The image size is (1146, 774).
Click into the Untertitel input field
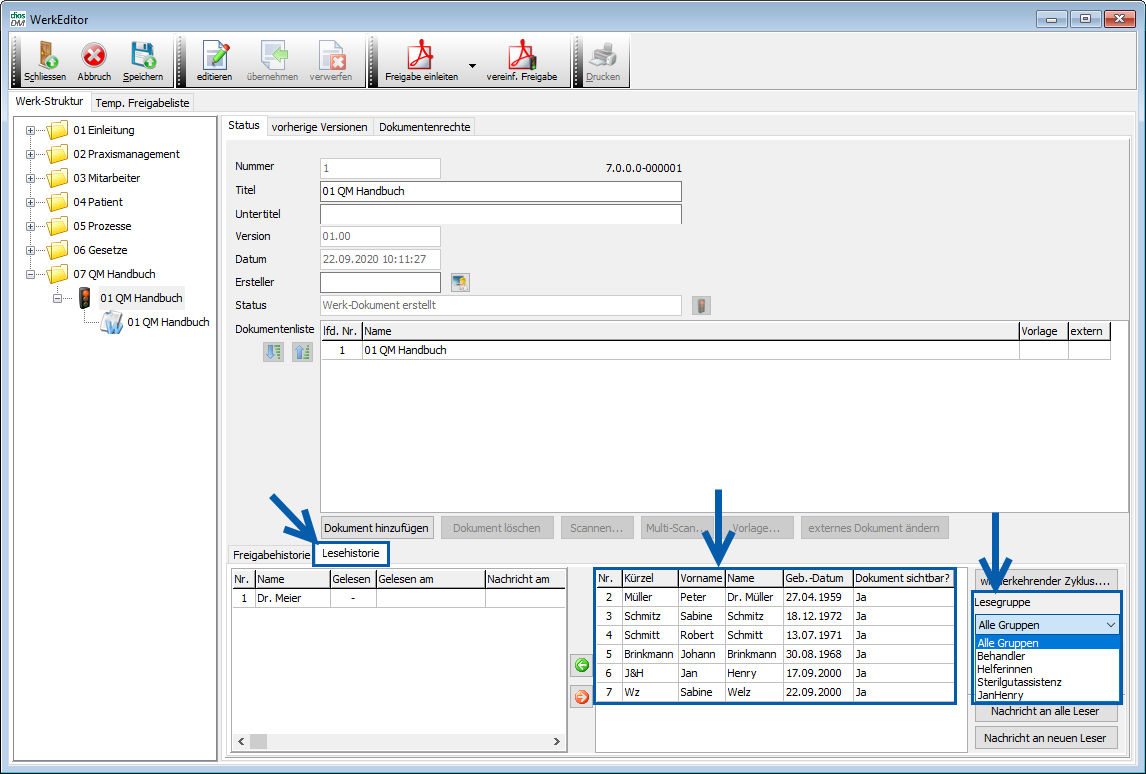pos(500,214)
